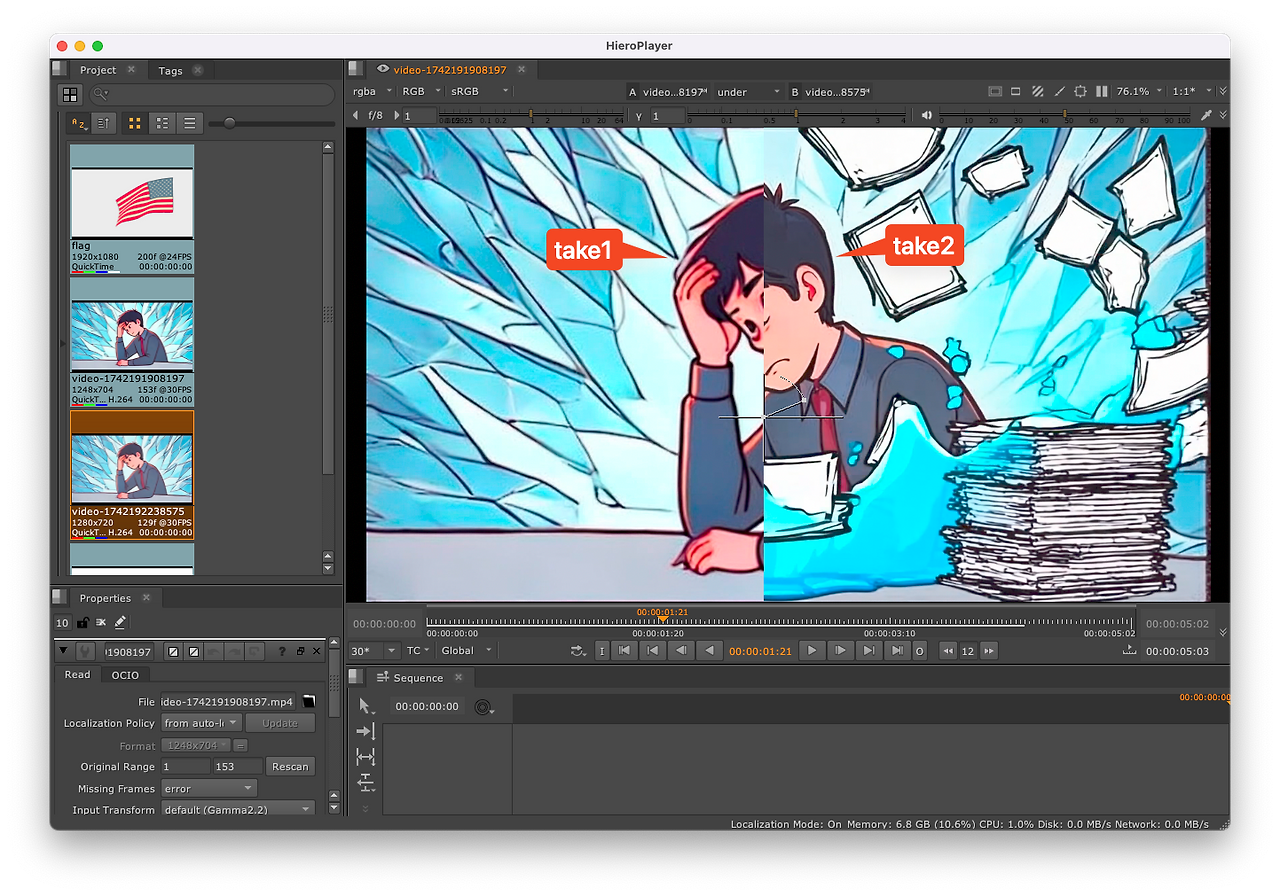Image resolution: width=1280 pixels, height=896 pixels.
Task: Toggle the format display rectangle icon
Action: point(1016,91)
